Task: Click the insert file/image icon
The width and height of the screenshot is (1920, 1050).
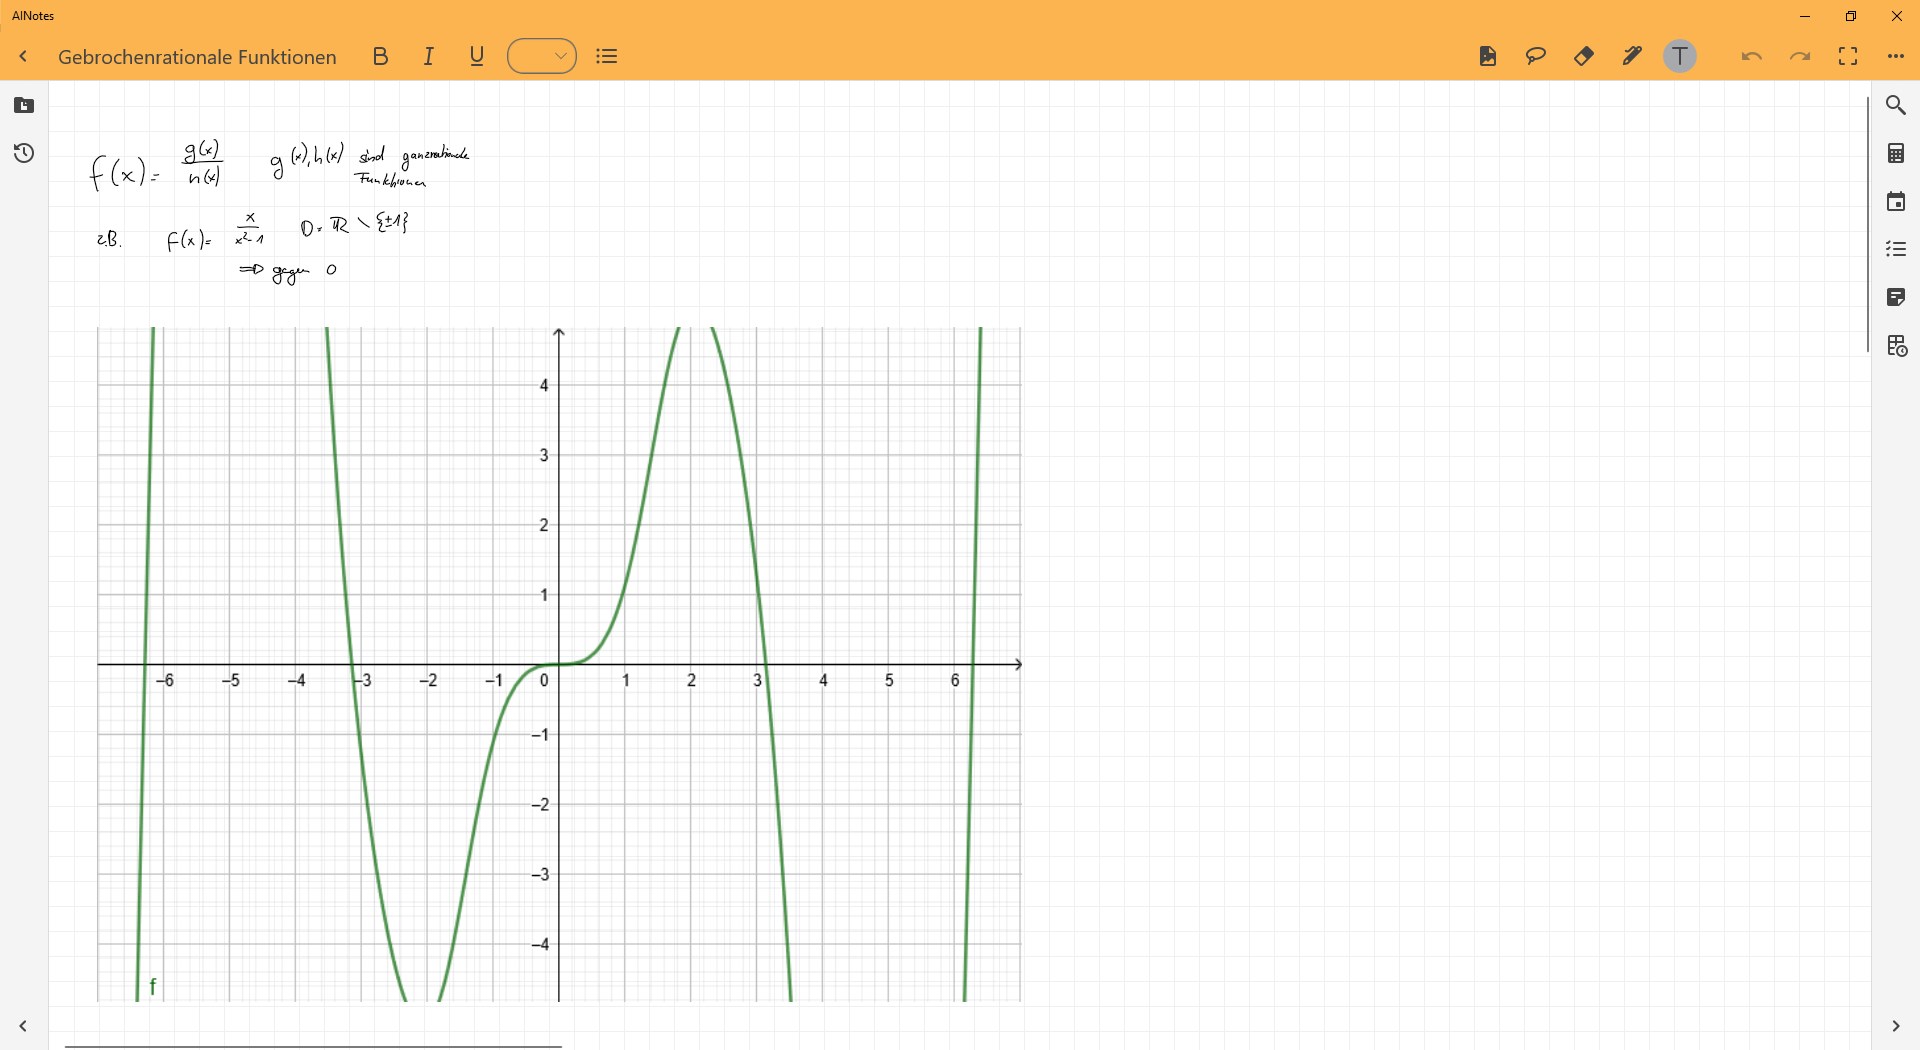Action: point(1488,56)
